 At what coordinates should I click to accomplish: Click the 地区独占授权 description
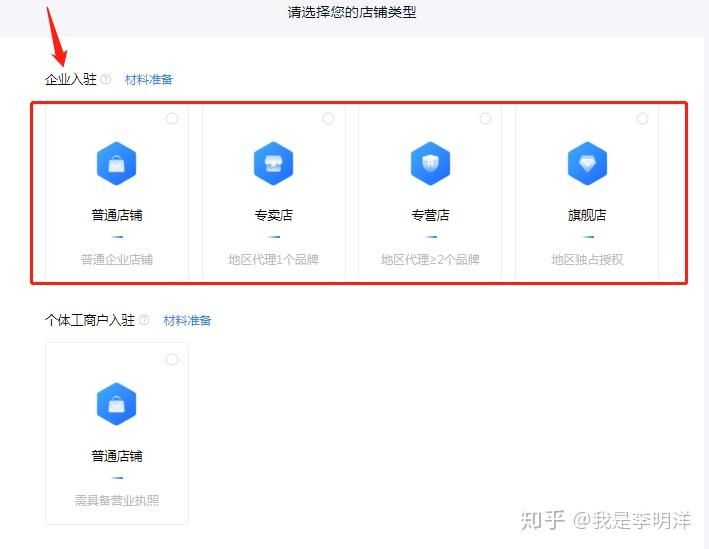click(x=587, y=260)
